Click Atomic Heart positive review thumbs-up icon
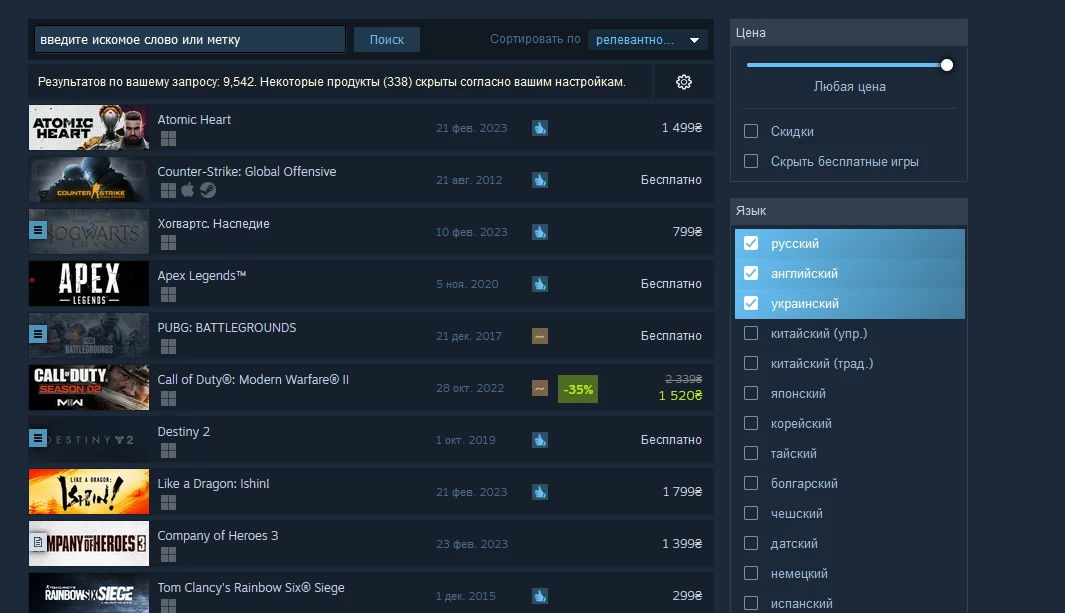Screen dimensions: 1065x613 [540, 128]
